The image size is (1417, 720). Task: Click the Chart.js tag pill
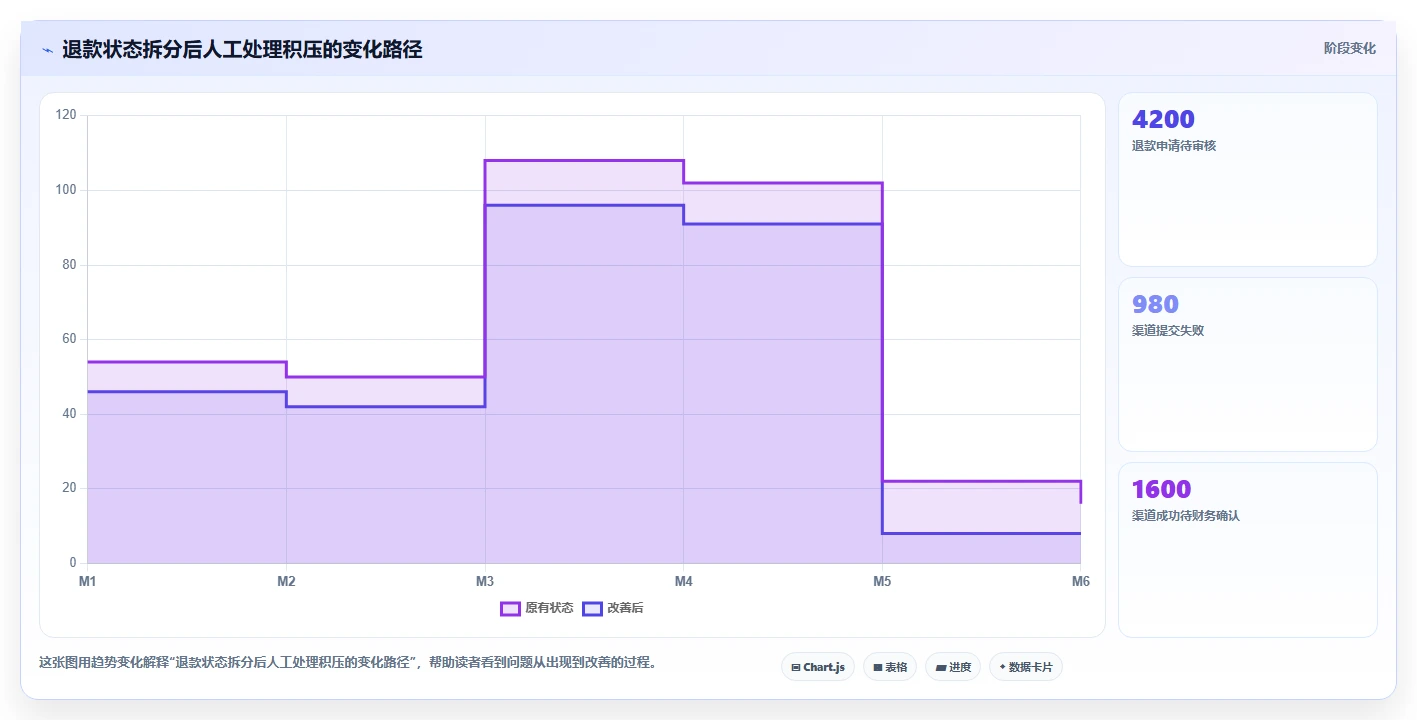[x=818, y=667]
